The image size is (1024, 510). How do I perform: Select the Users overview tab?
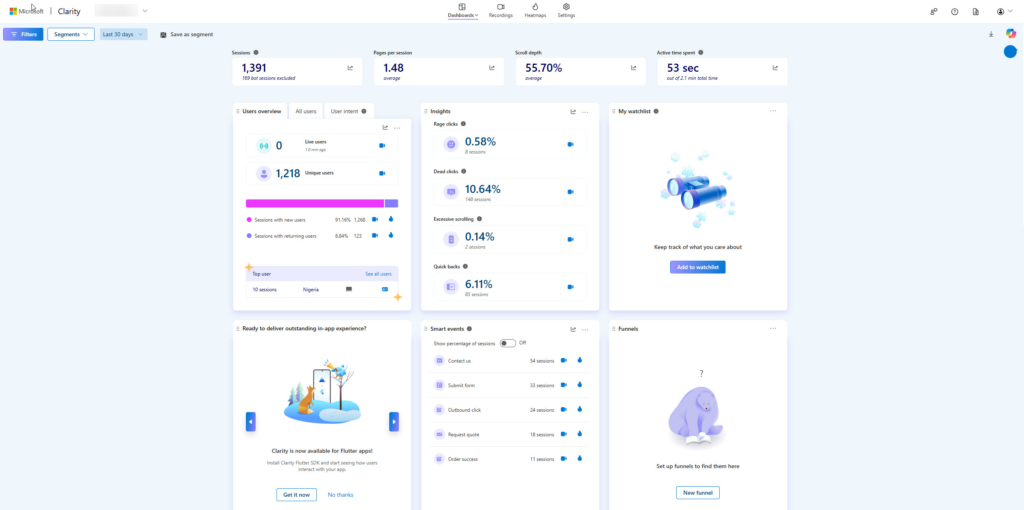[x=260, y=112]
